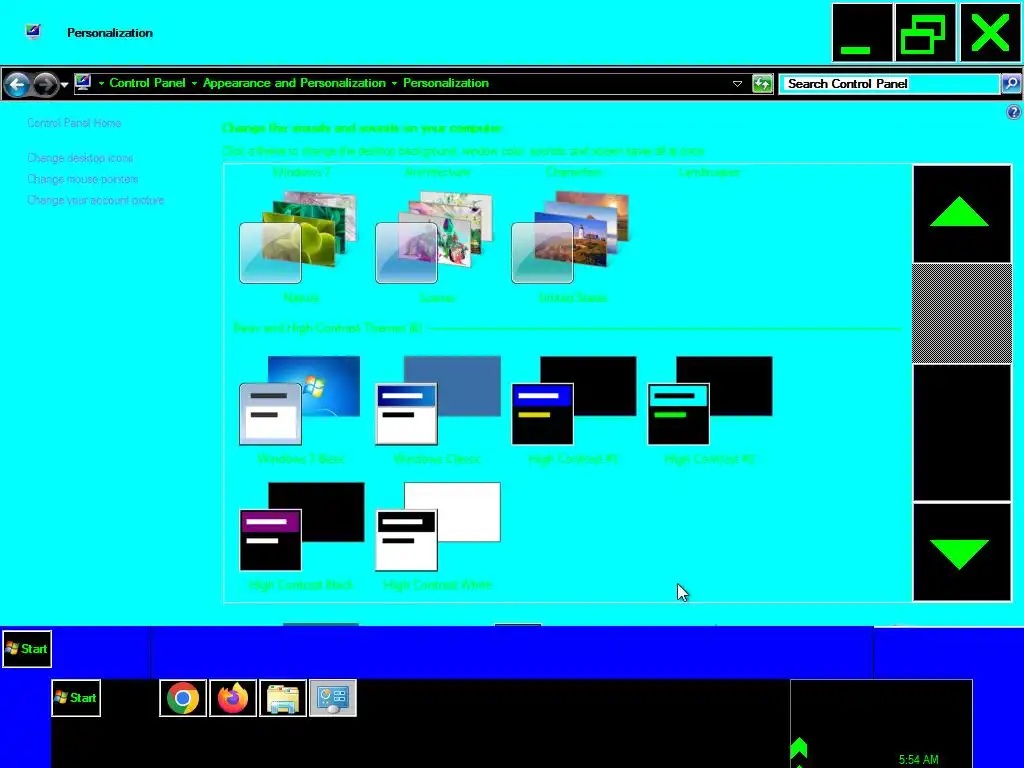Click the scrollbar down arrow
Screen dimensions: 1024x768
pos(961,552)
